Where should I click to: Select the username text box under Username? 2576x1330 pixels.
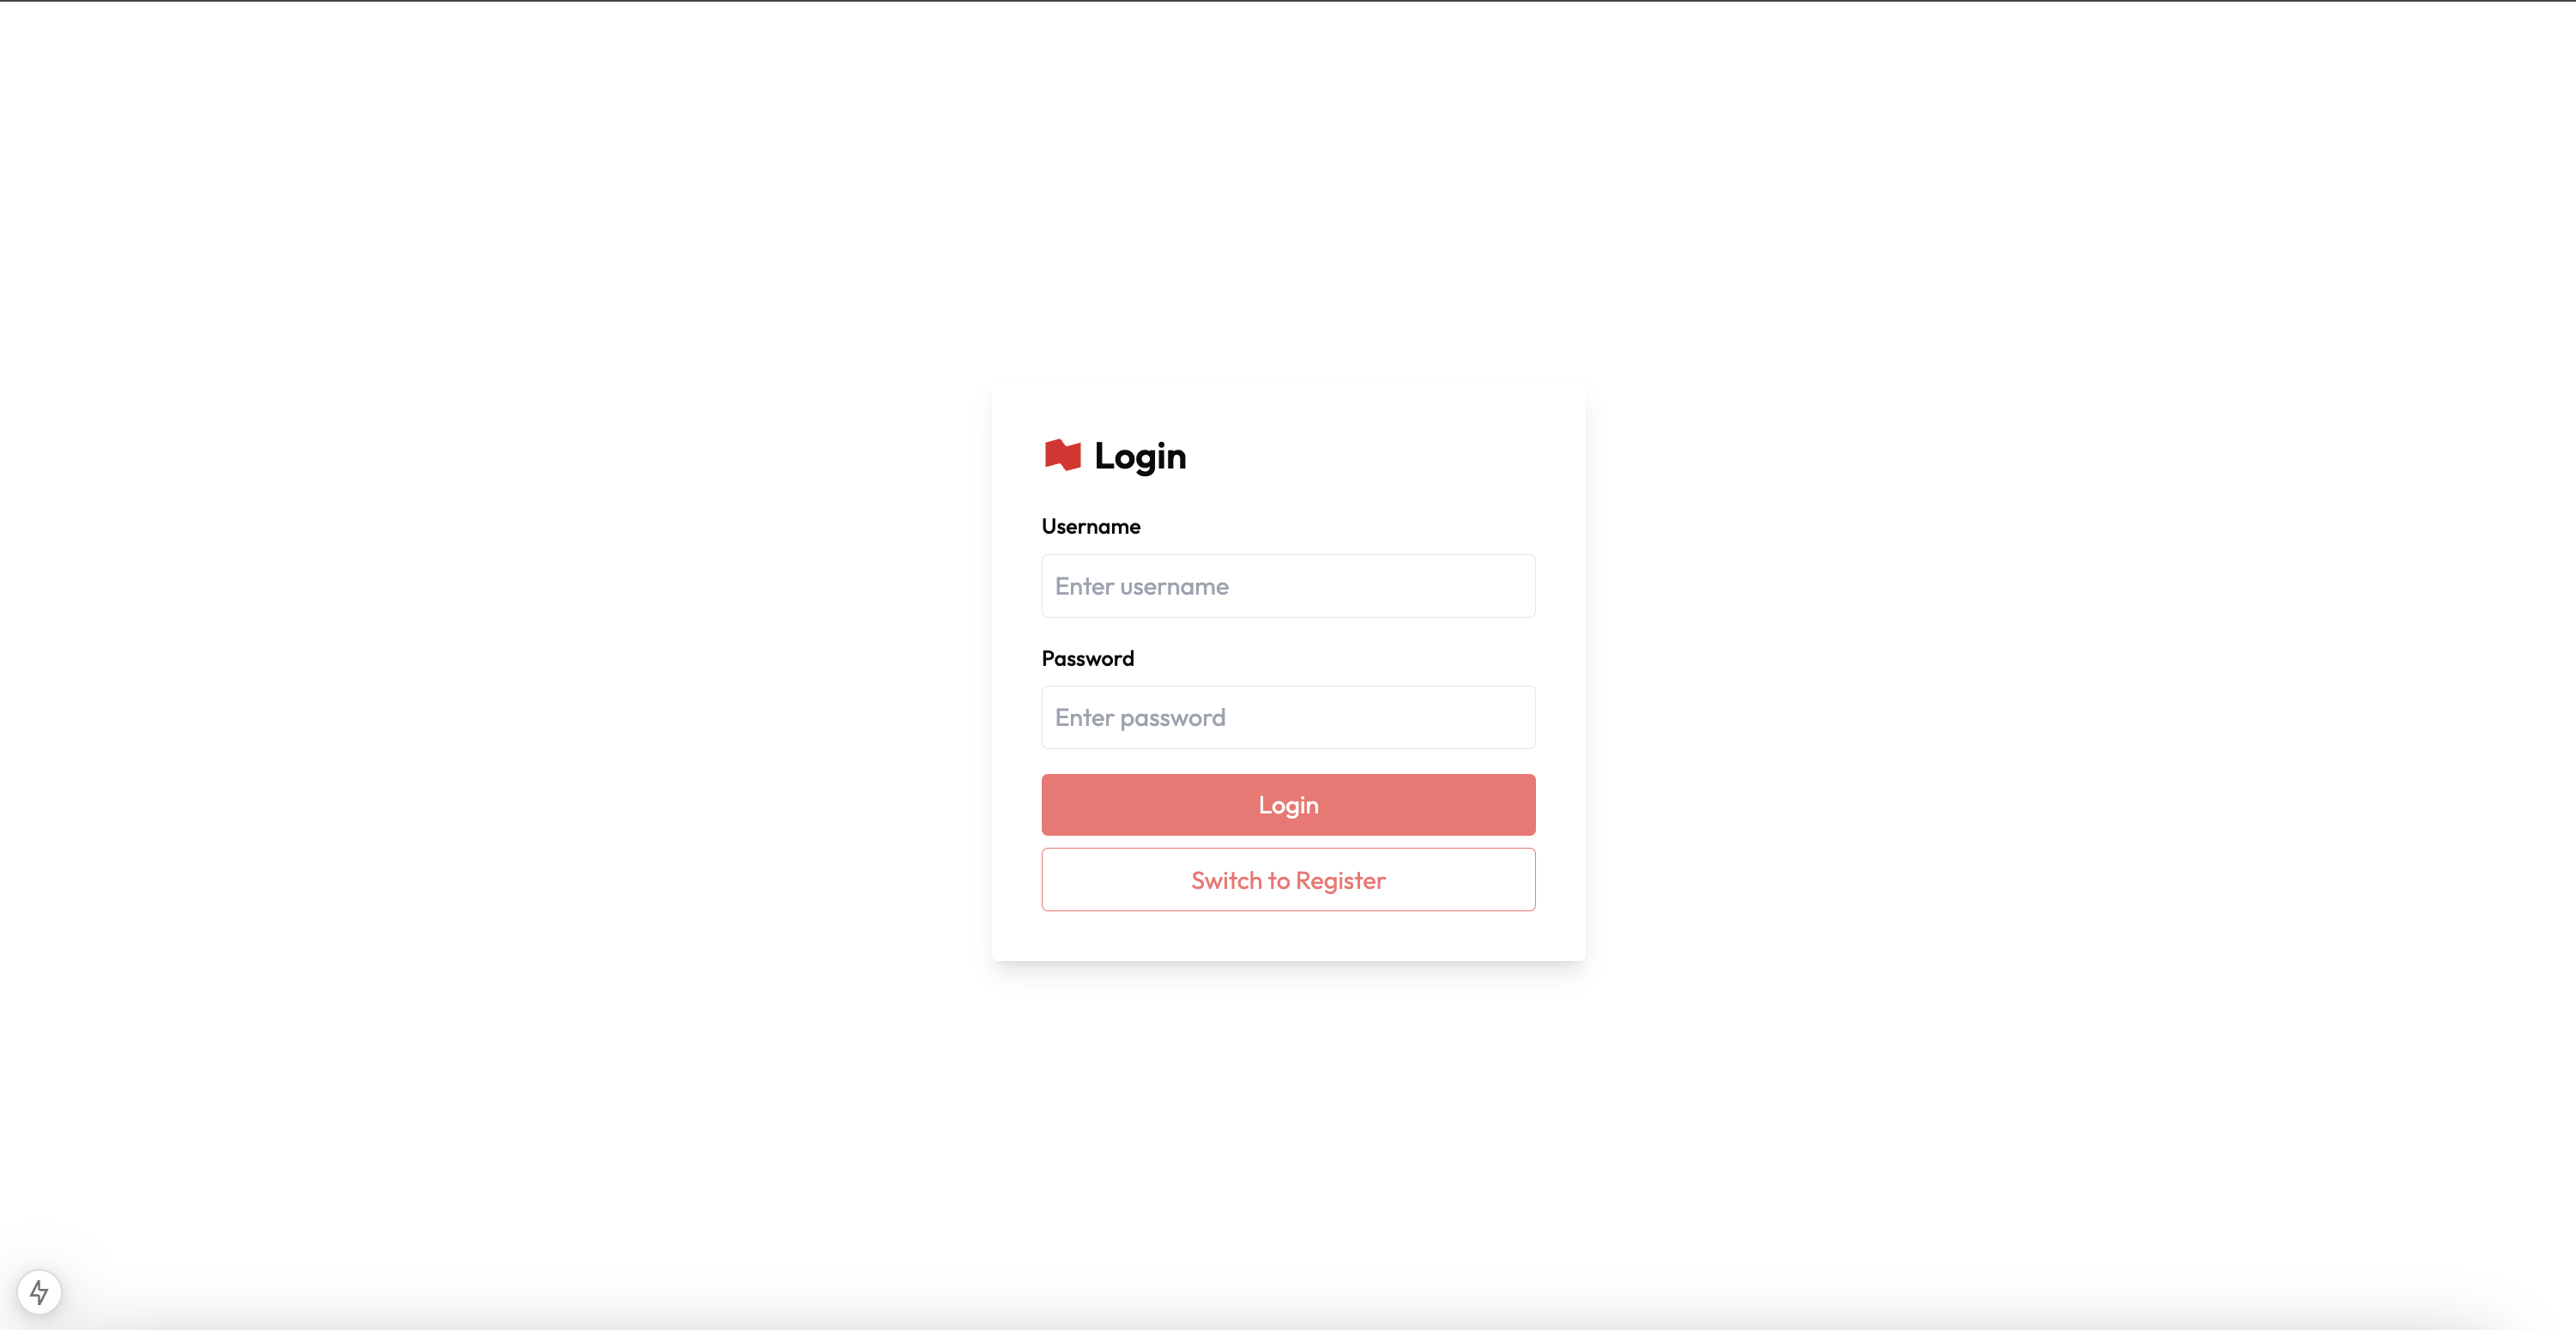click(1288, 586)
